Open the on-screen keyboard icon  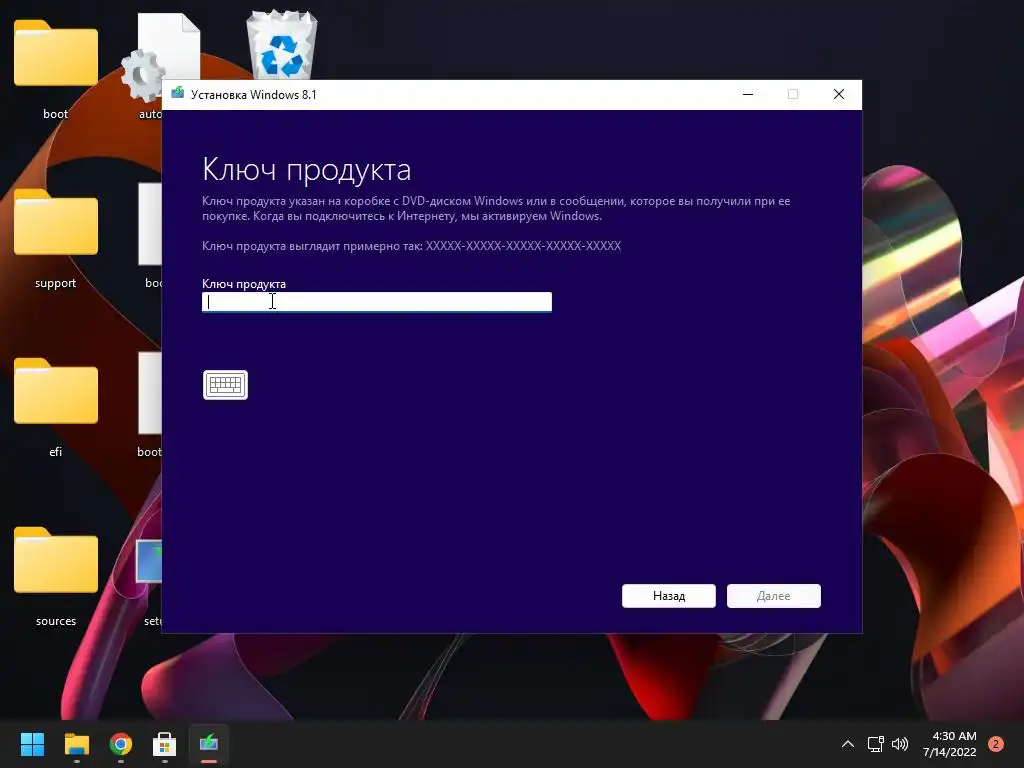tap(225, 385)
